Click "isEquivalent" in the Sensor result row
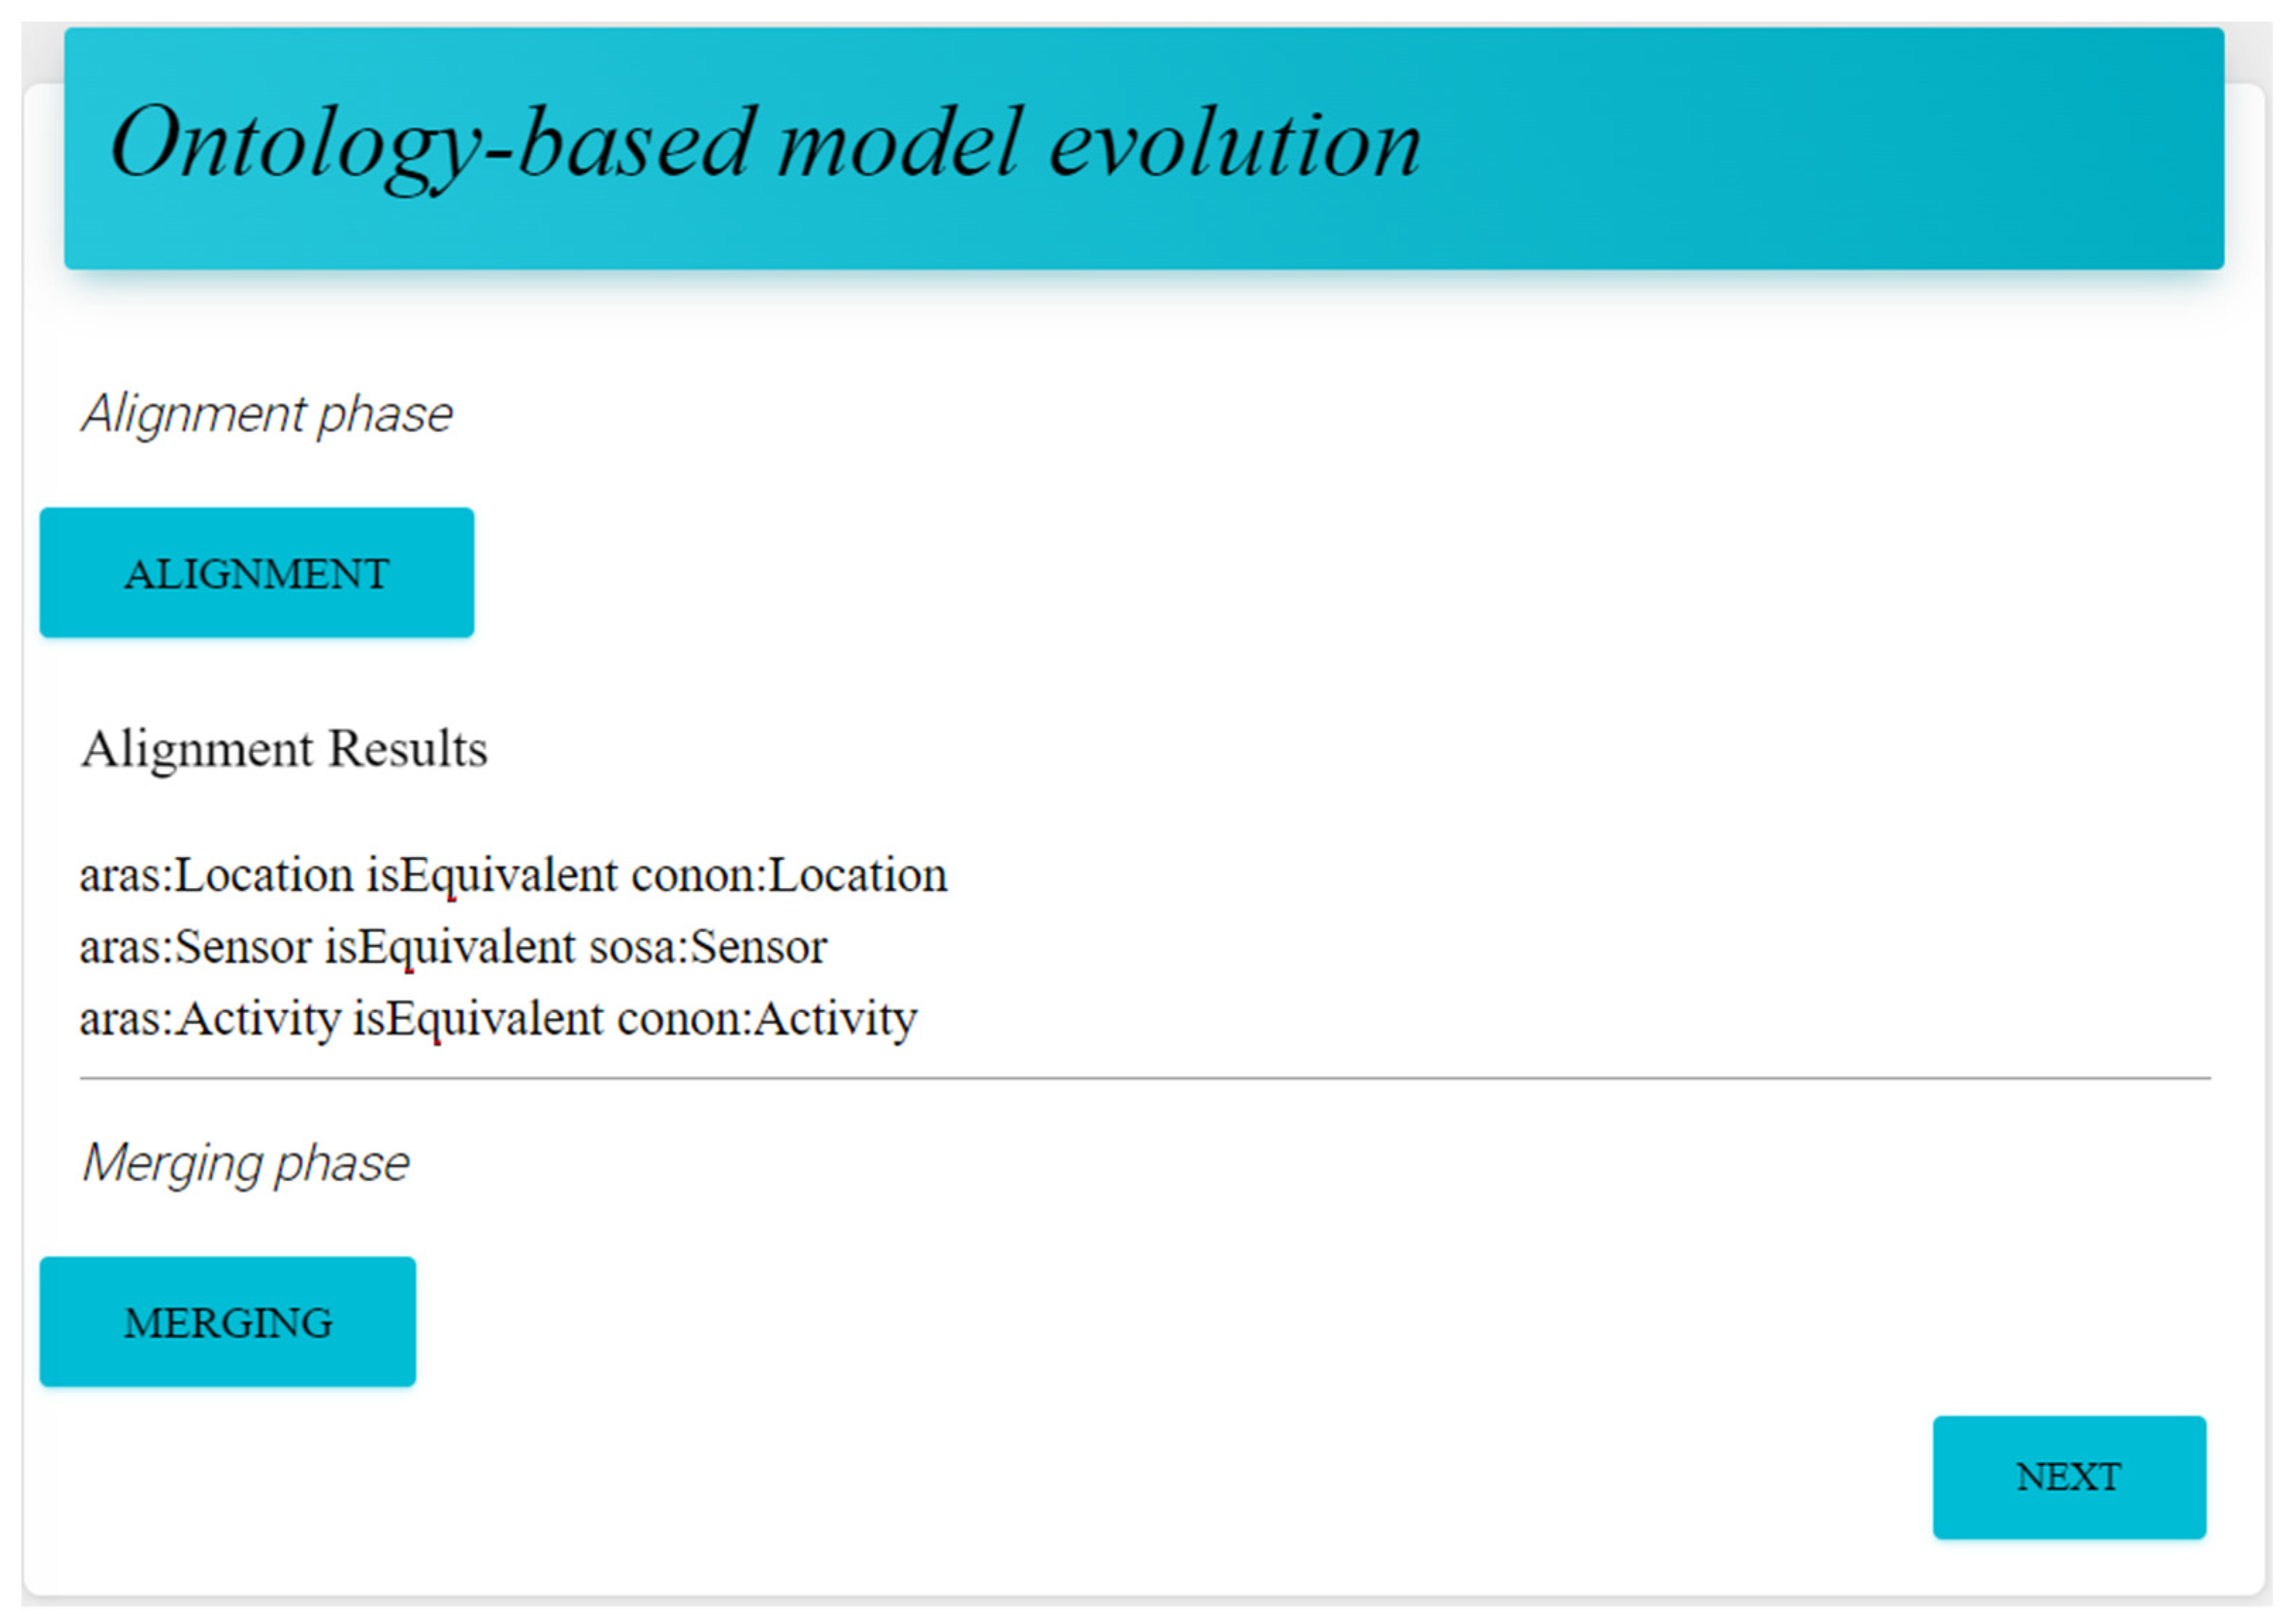The image size is (2292, 1624). tap(450, 947)
